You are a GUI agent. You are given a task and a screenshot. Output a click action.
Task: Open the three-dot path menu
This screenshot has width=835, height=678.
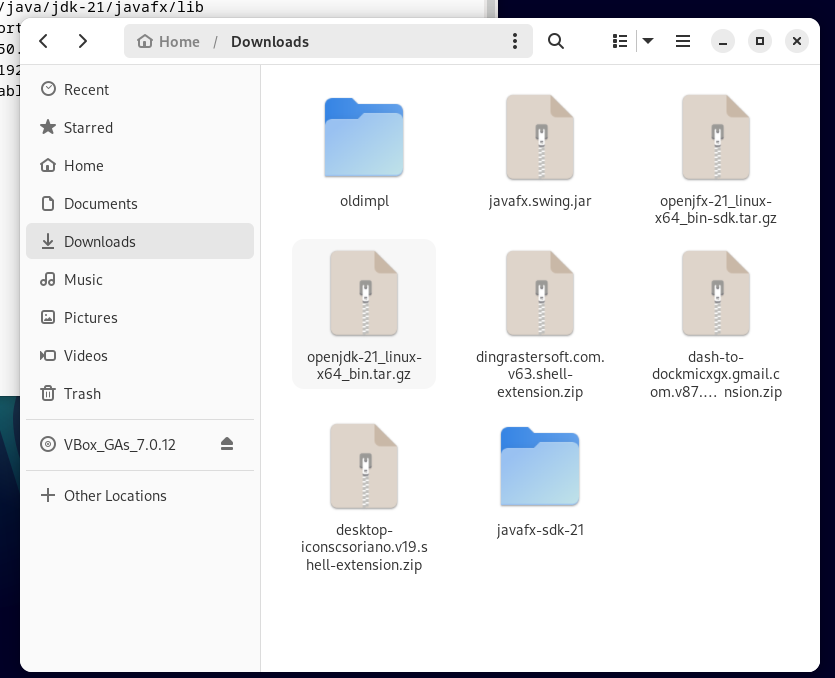click(x=515, y=41)
